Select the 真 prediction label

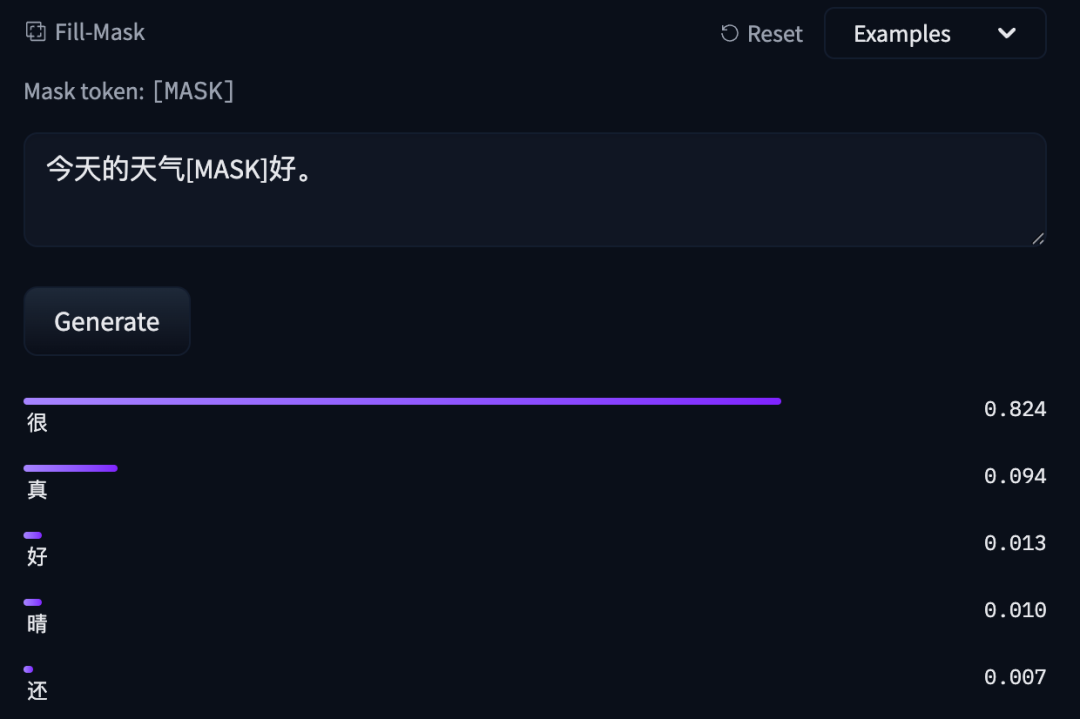[x=37, y=490]
